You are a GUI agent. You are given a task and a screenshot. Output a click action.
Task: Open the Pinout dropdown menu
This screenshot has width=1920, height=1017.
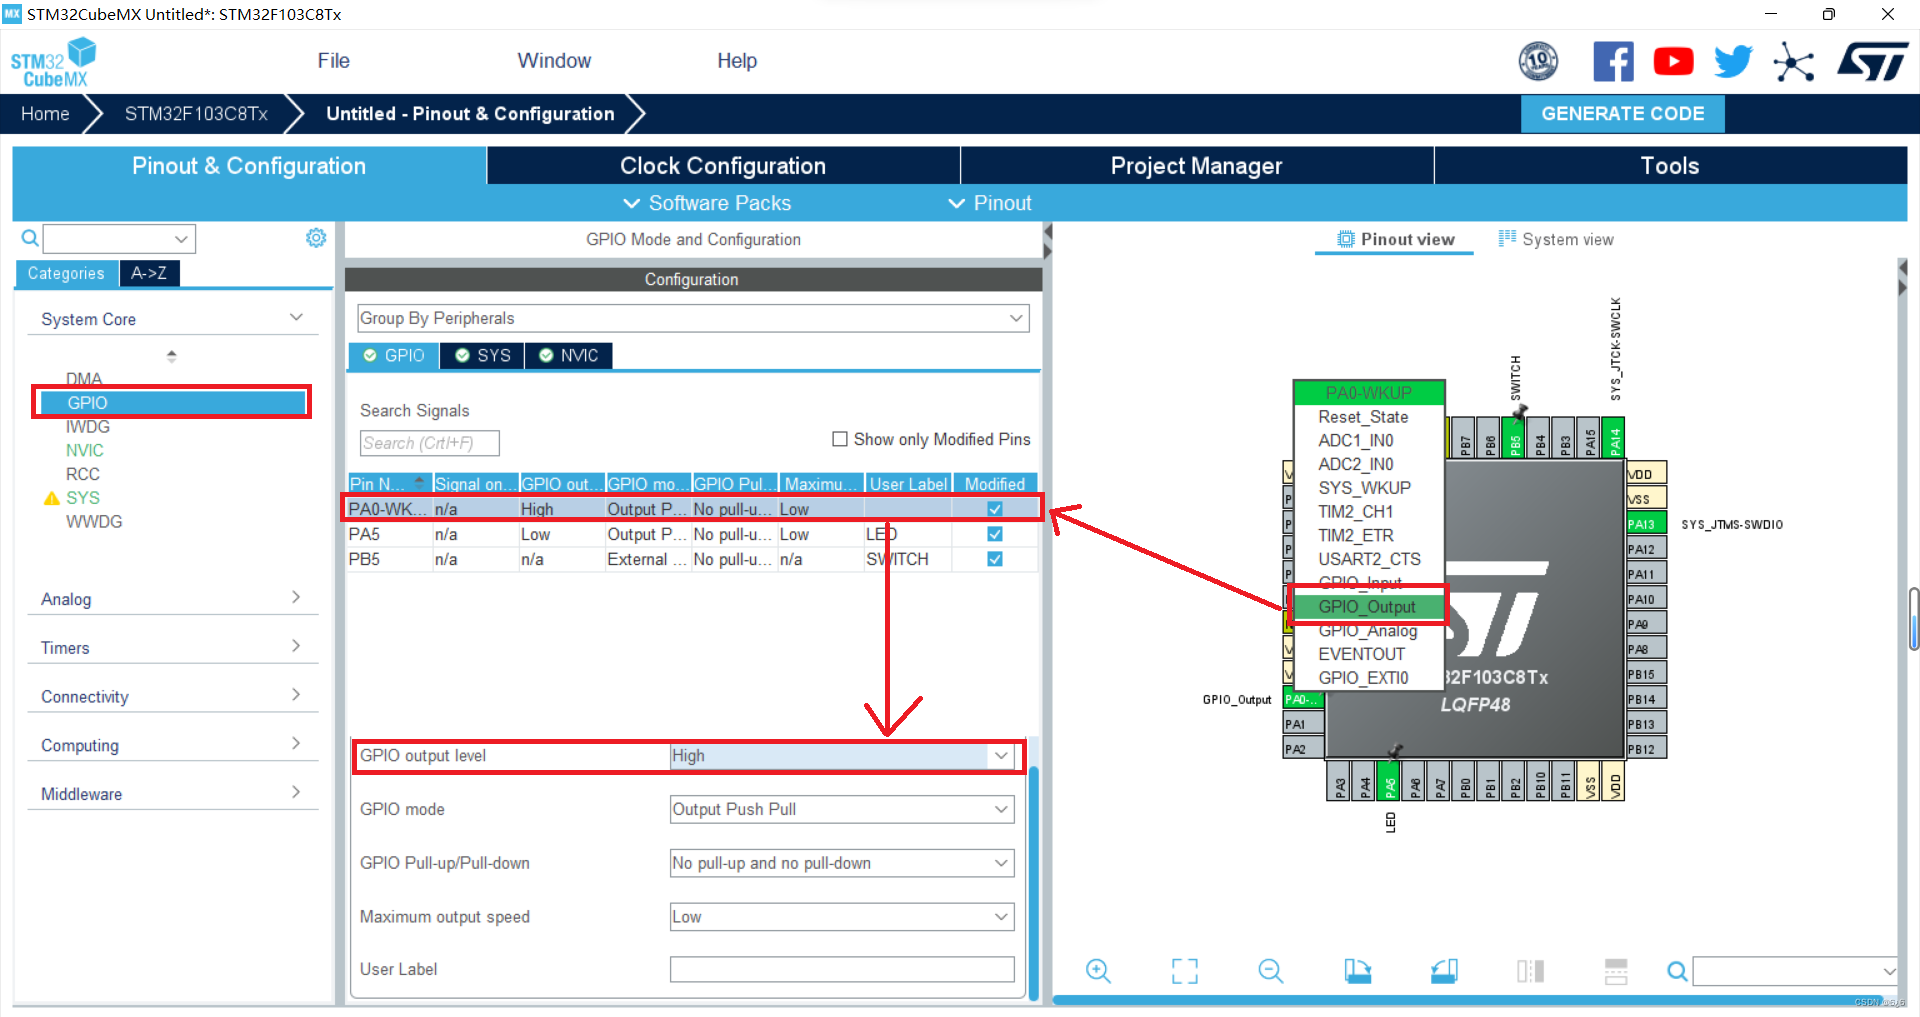990,203
